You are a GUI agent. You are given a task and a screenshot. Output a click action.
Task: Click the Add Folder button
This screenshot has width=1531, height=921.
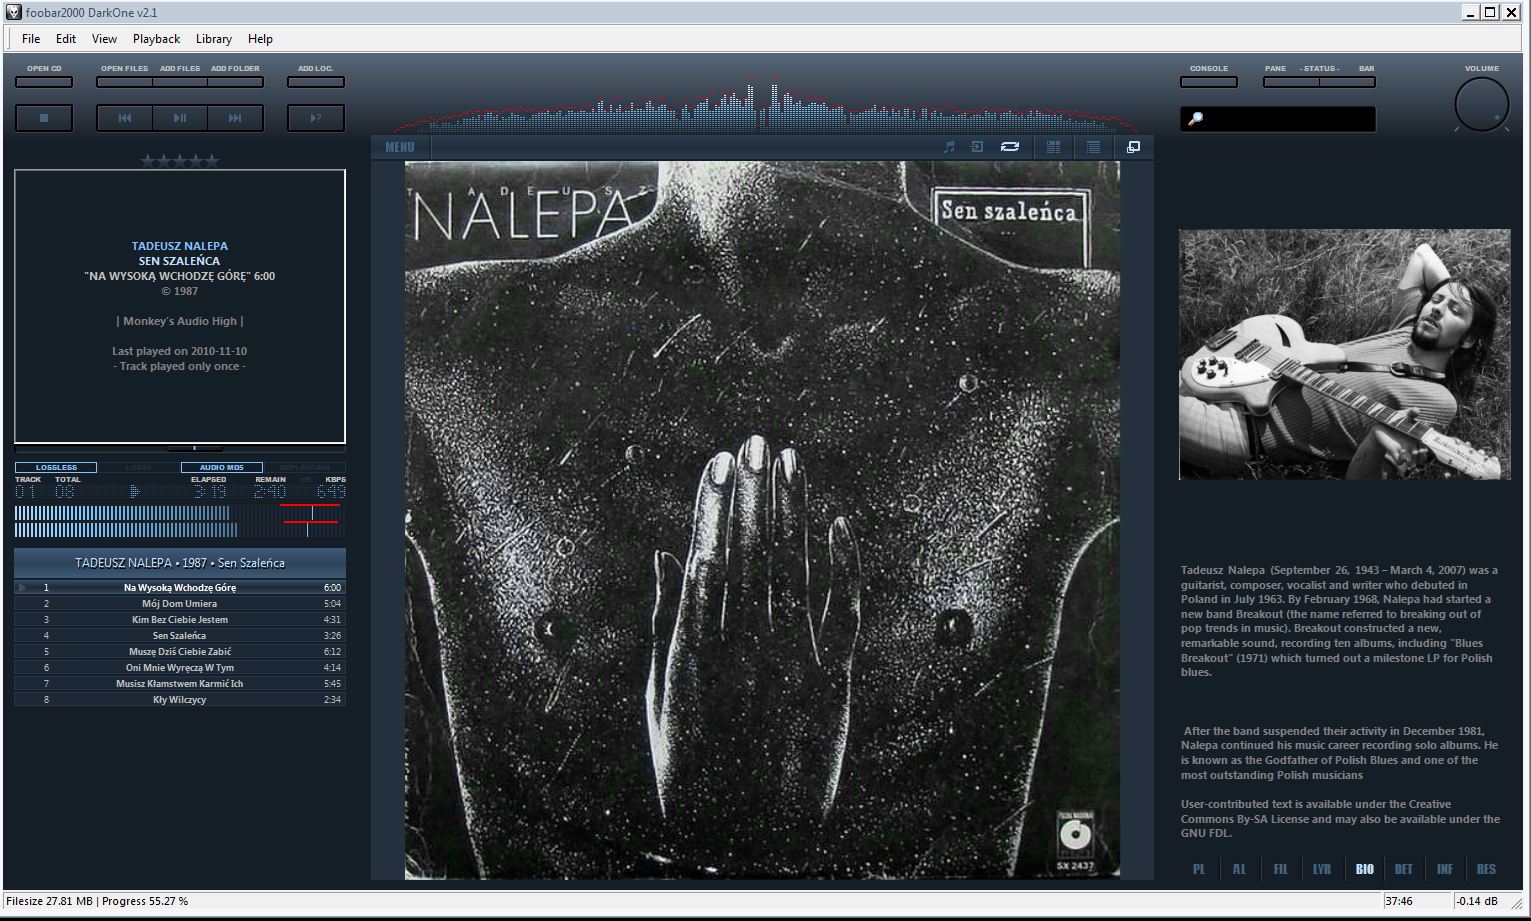(235, 82)
